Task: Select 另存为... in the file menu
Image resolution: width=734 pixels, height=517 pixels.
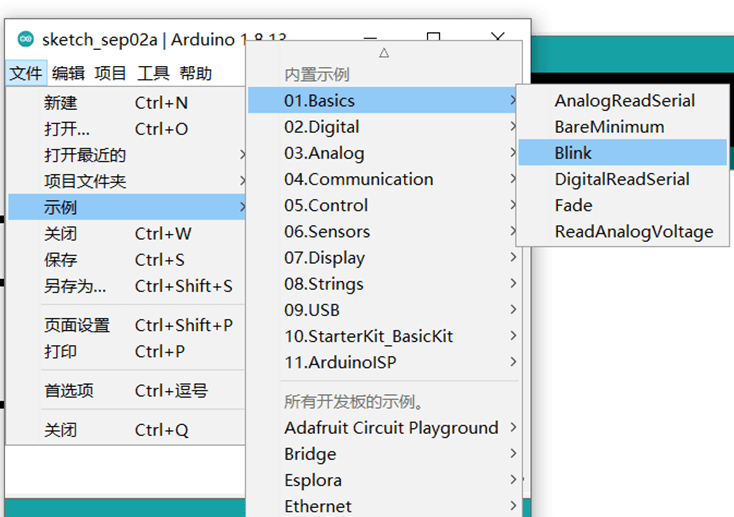Action: [126, 286]
